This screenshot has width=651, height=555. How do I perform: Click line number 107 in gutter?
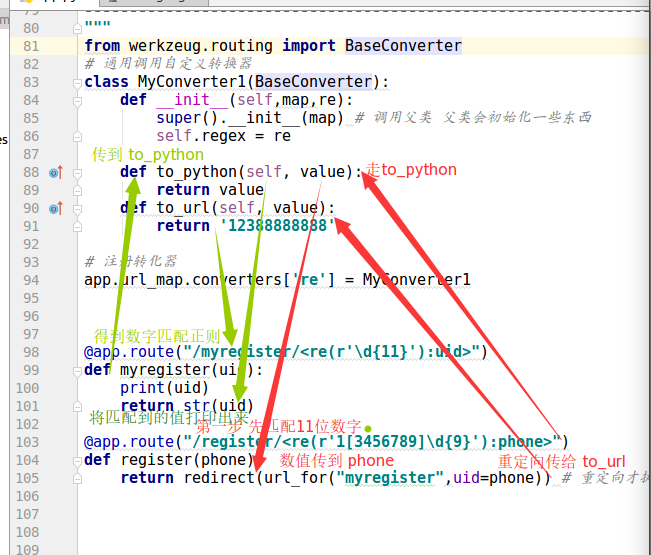[x=27, y=514]
